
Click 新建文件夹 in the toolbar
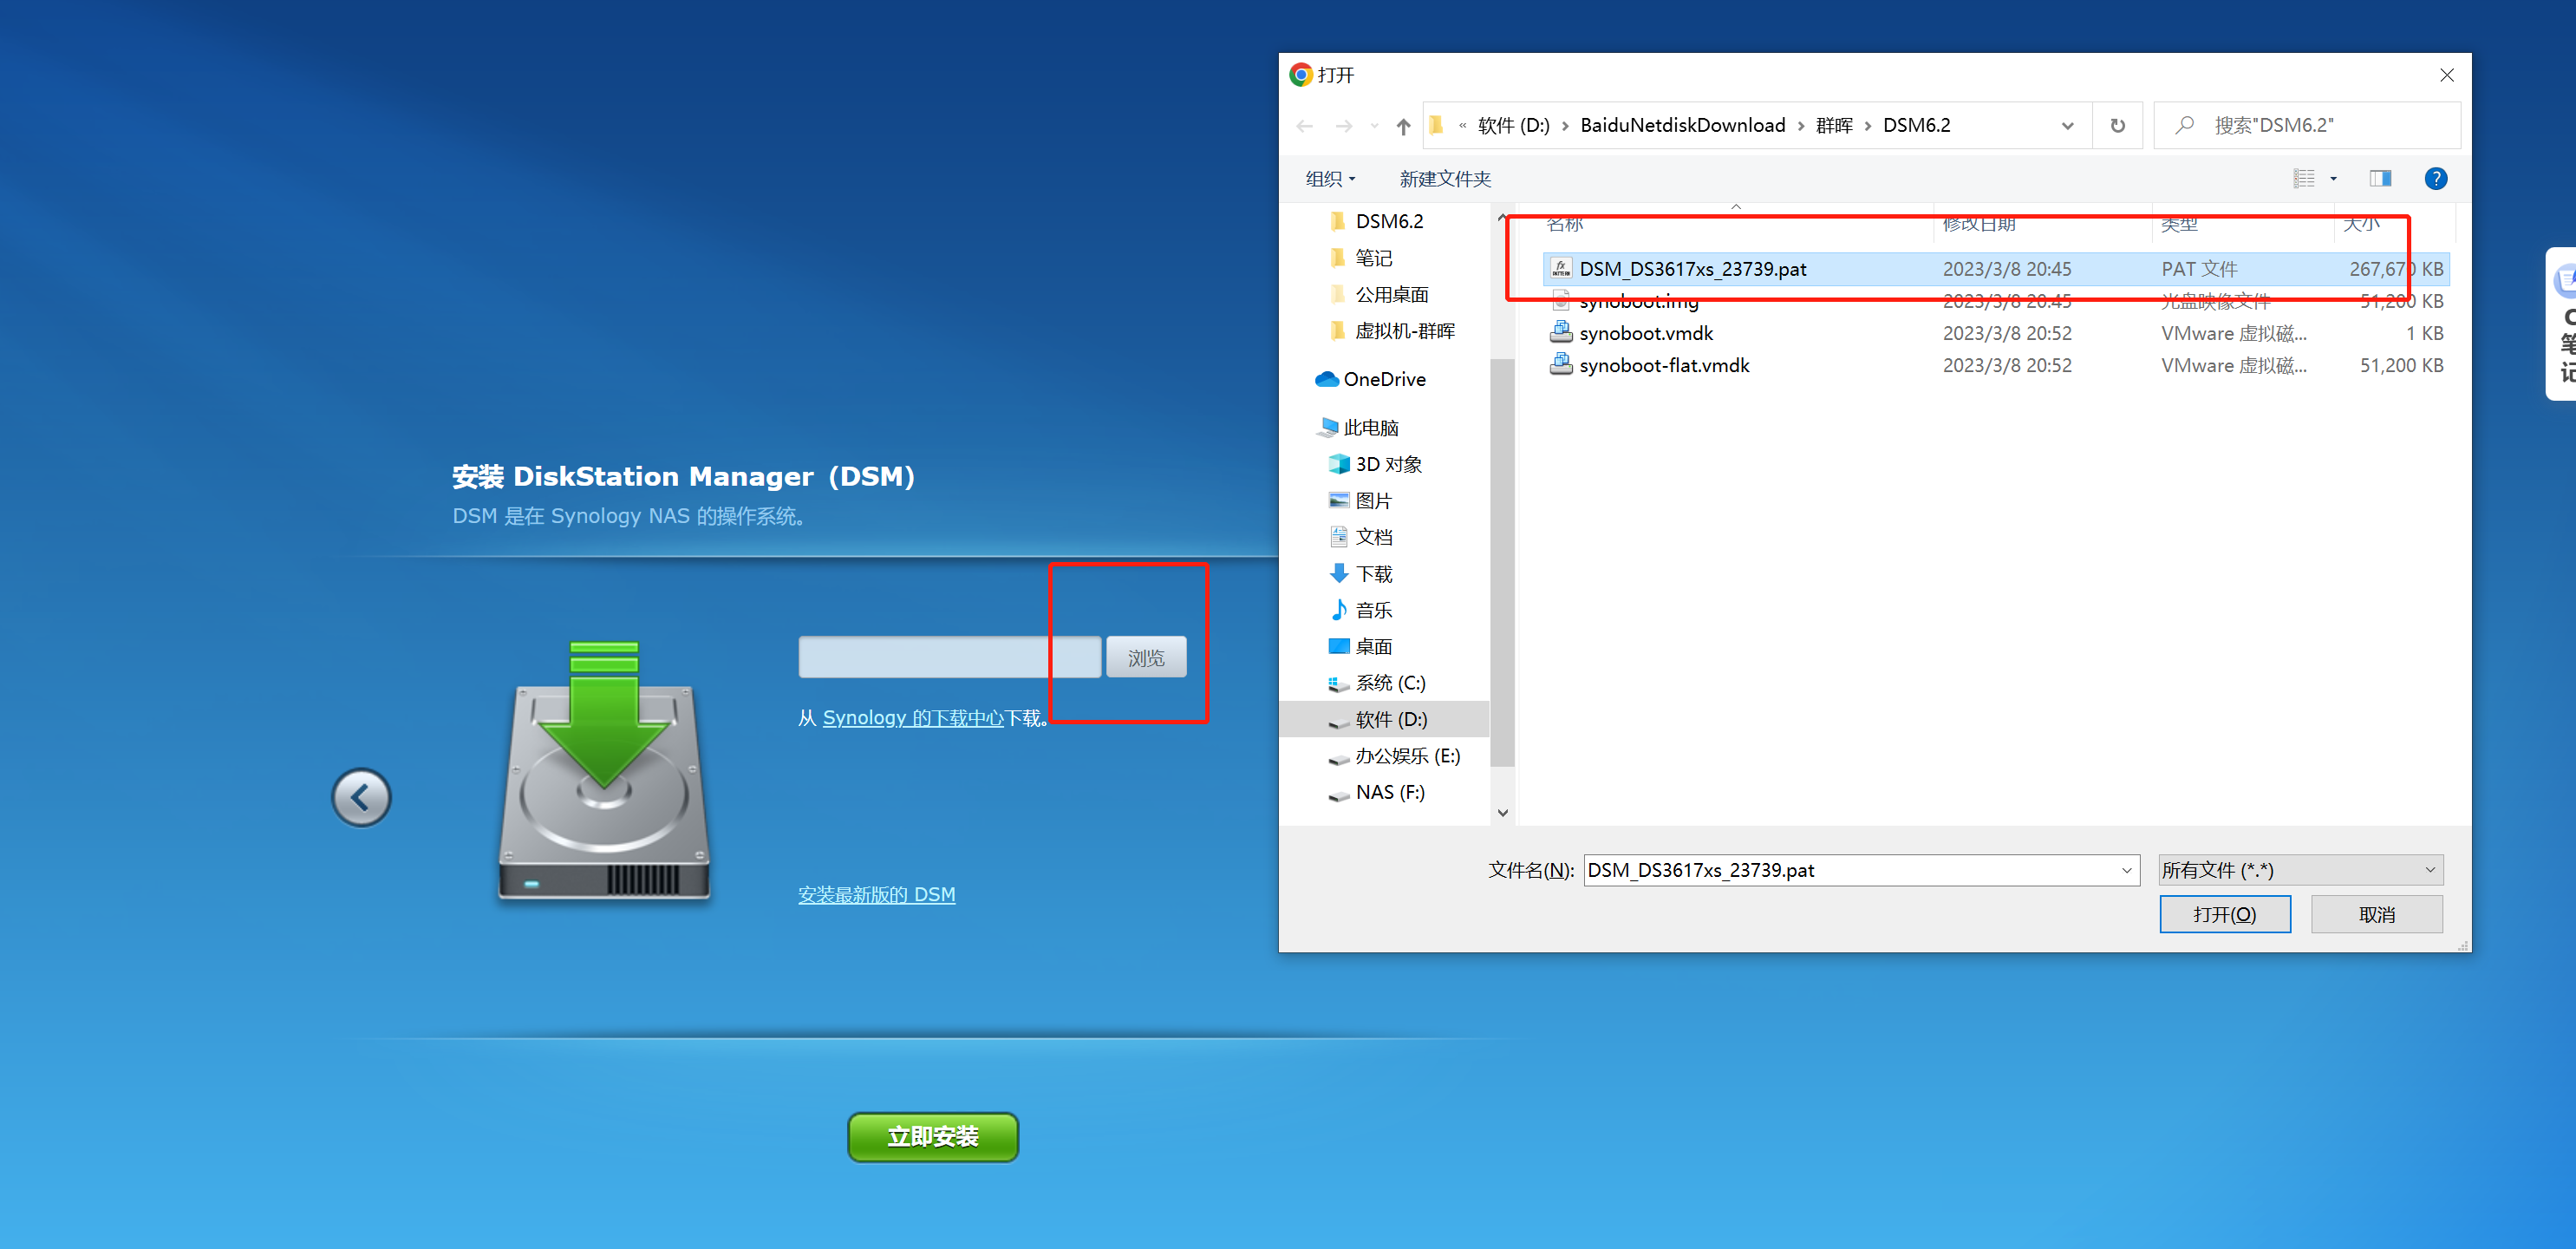click(x=1444, y=179)
